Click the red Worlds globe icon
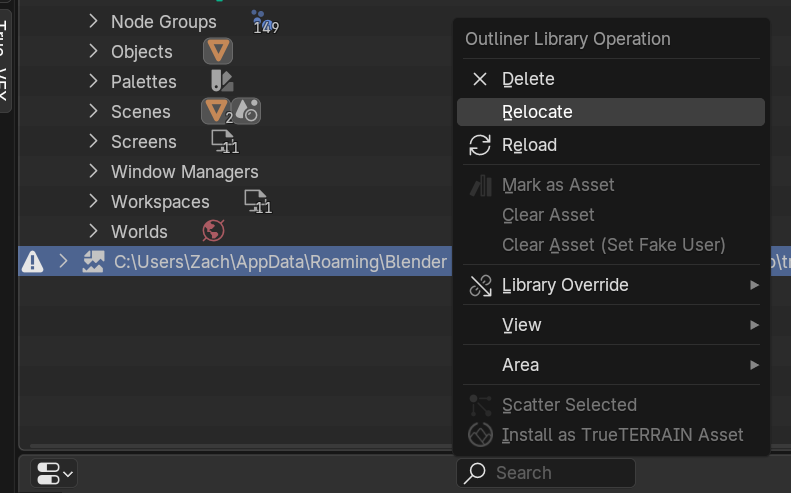The width and height of the screenshot is (791, 493). click(213, 231)
